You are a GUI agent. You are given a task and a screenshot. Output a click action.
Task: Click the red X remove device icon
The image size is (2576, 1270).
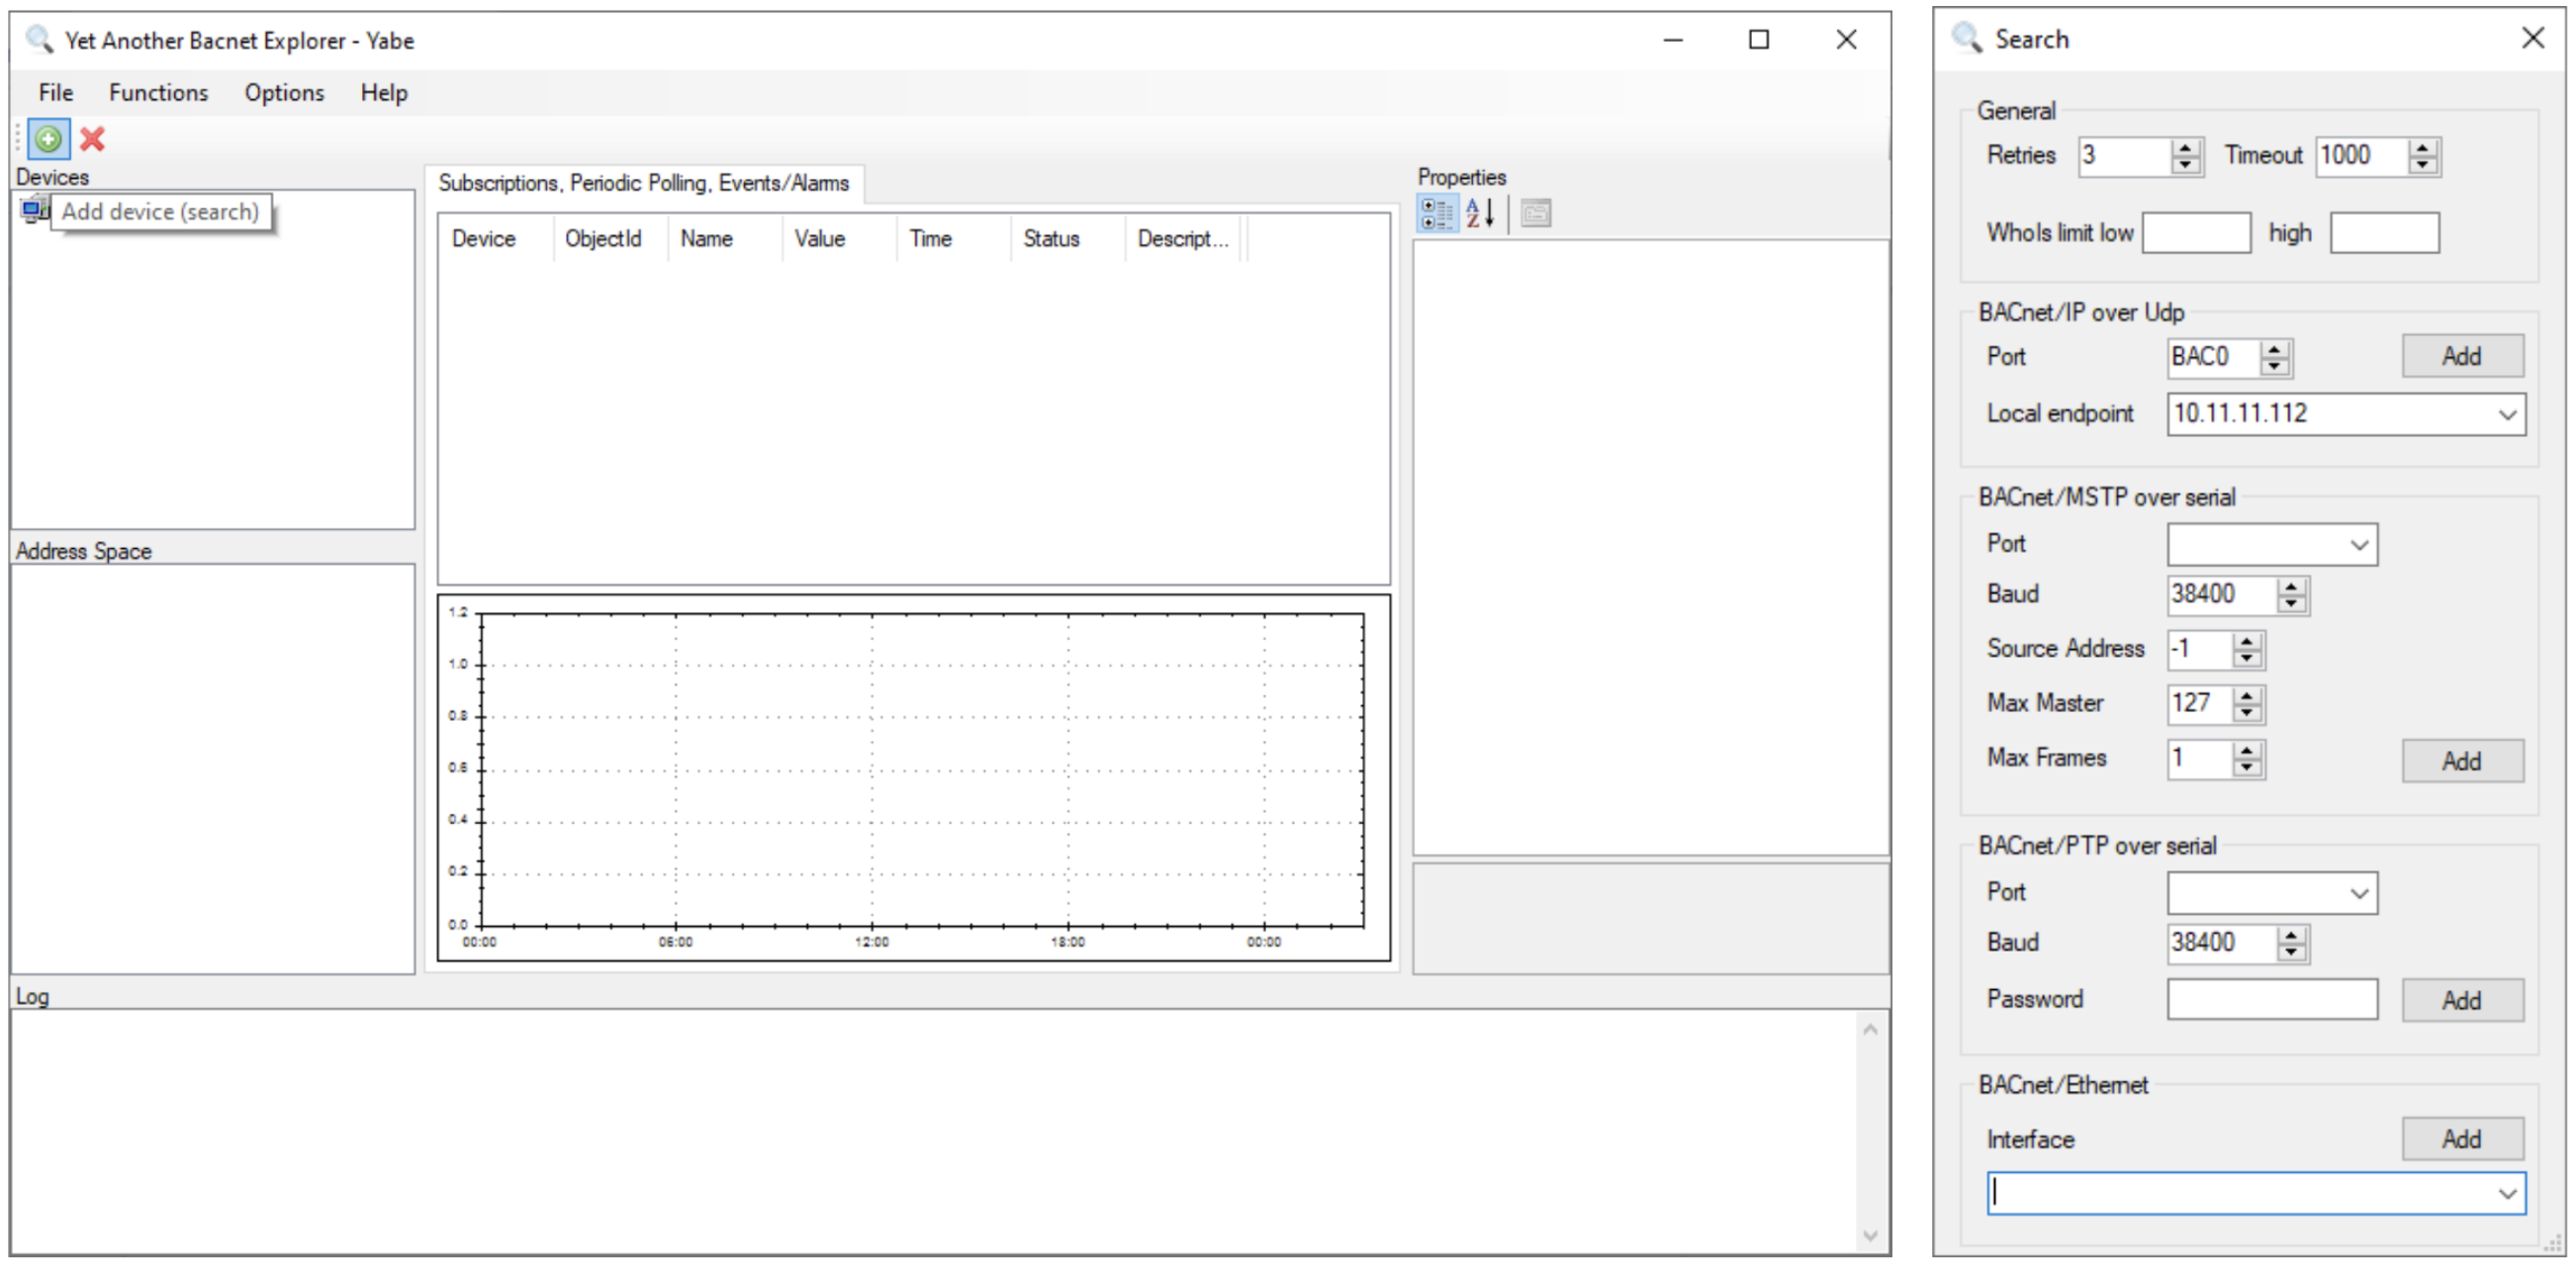point(91,139)
